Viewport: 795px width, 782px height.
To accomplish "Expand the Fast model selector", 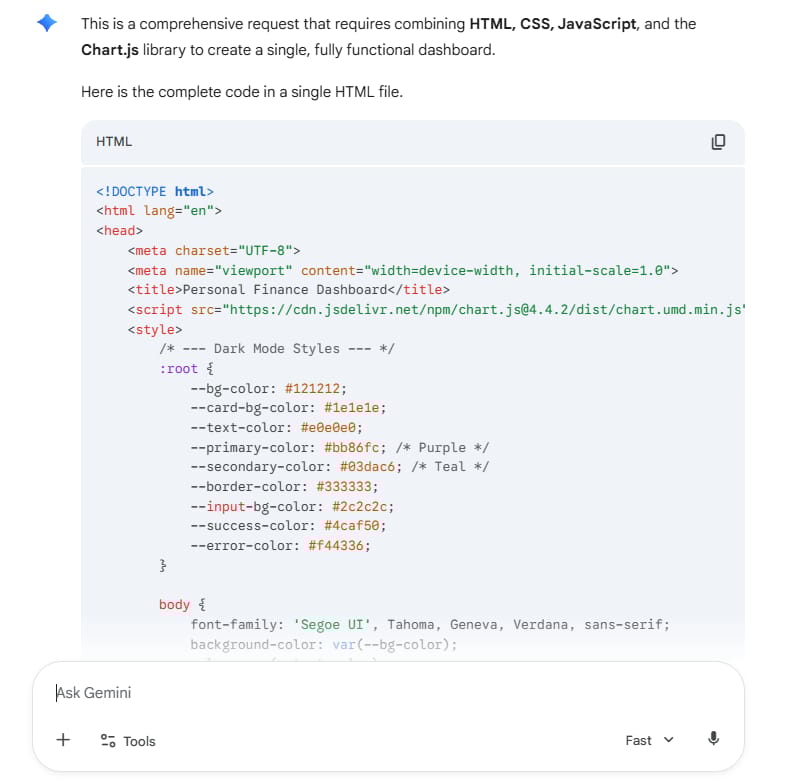I will click(x=649, y=740).
